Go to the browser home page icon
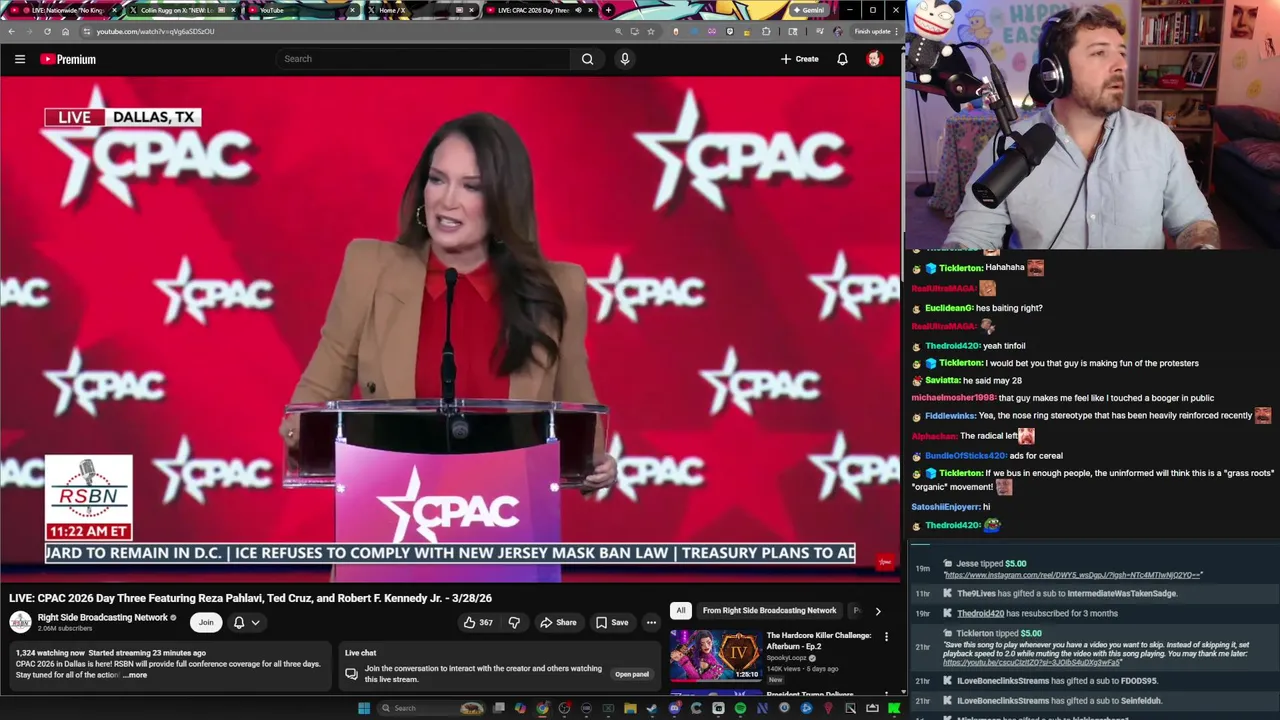The image size is (1280, 720). point(65,31)
